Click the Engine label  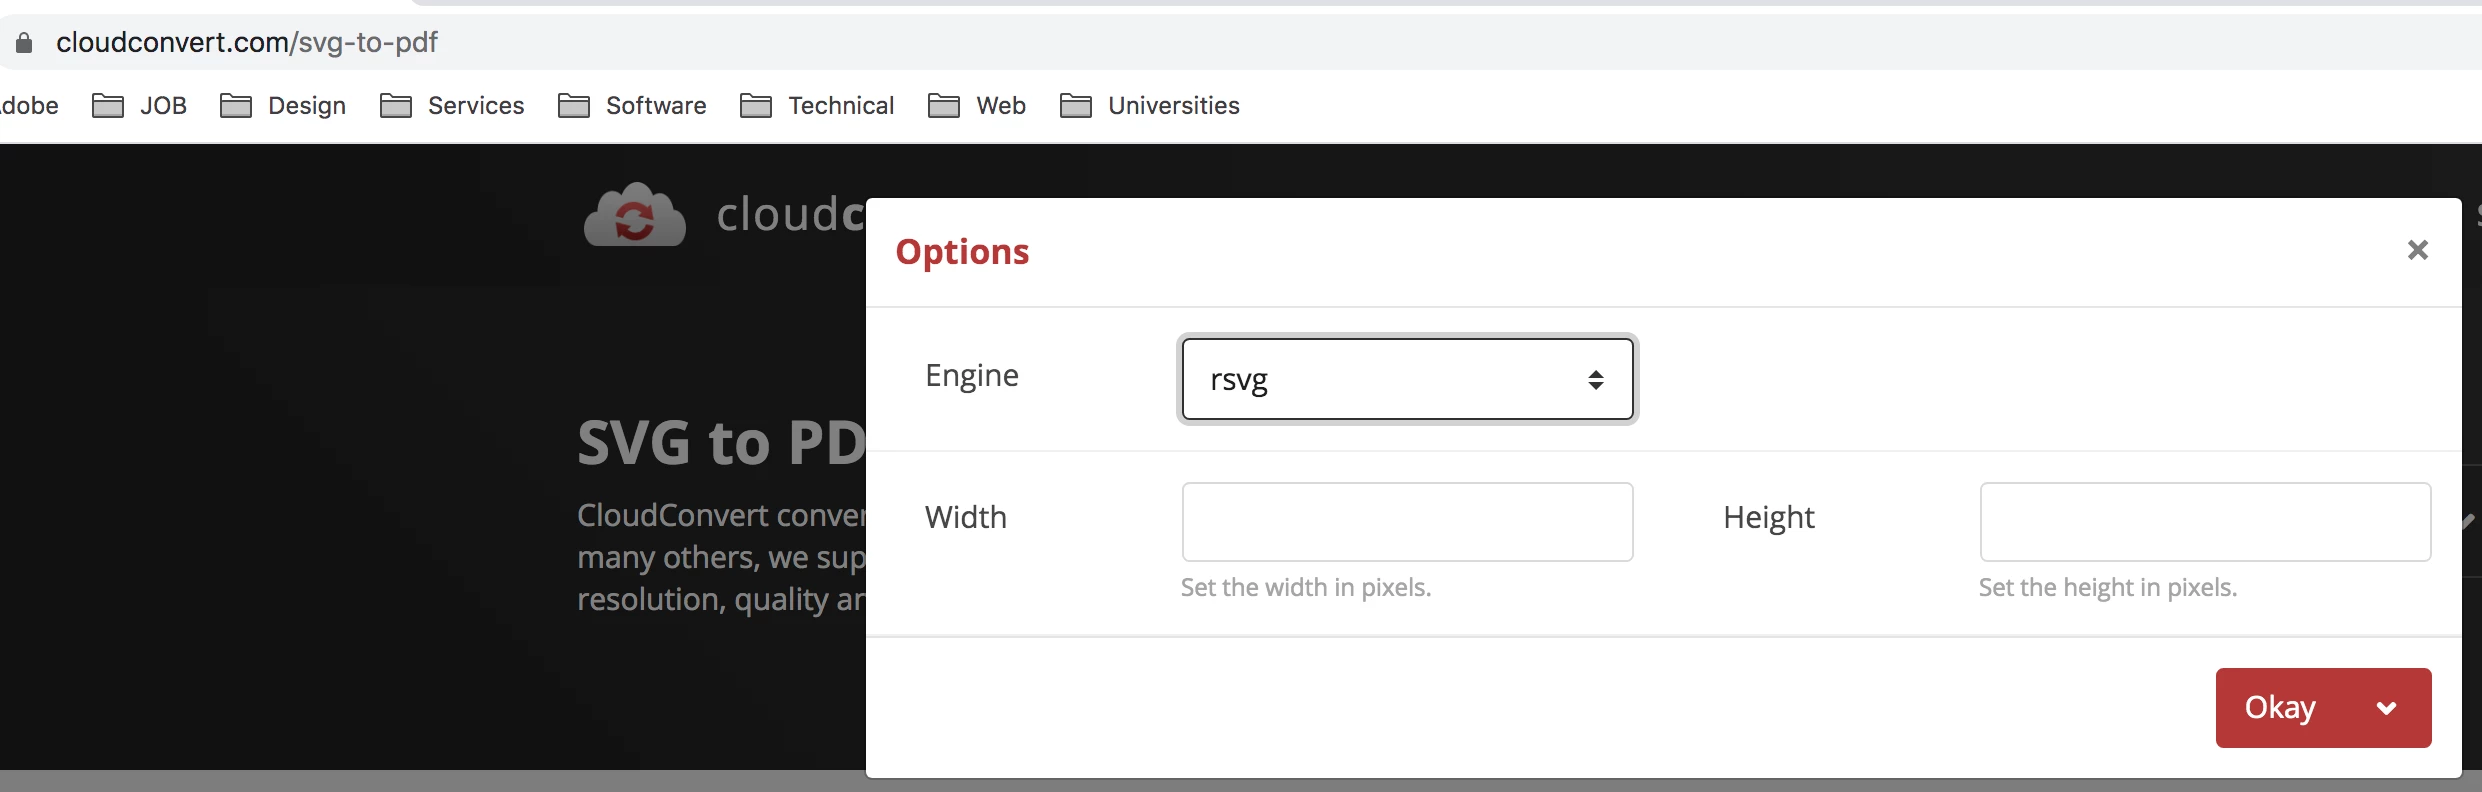[972, 376]
